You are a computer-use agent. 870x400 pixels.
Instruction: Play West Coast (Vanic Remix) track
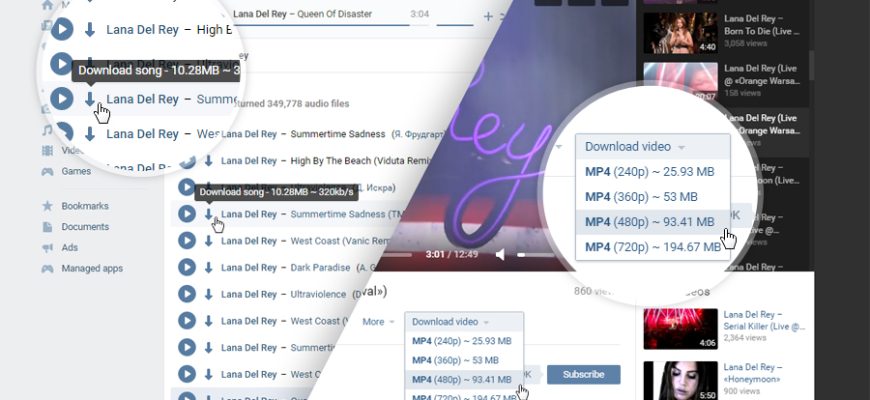pyautogui.click(x=187, y=241)
